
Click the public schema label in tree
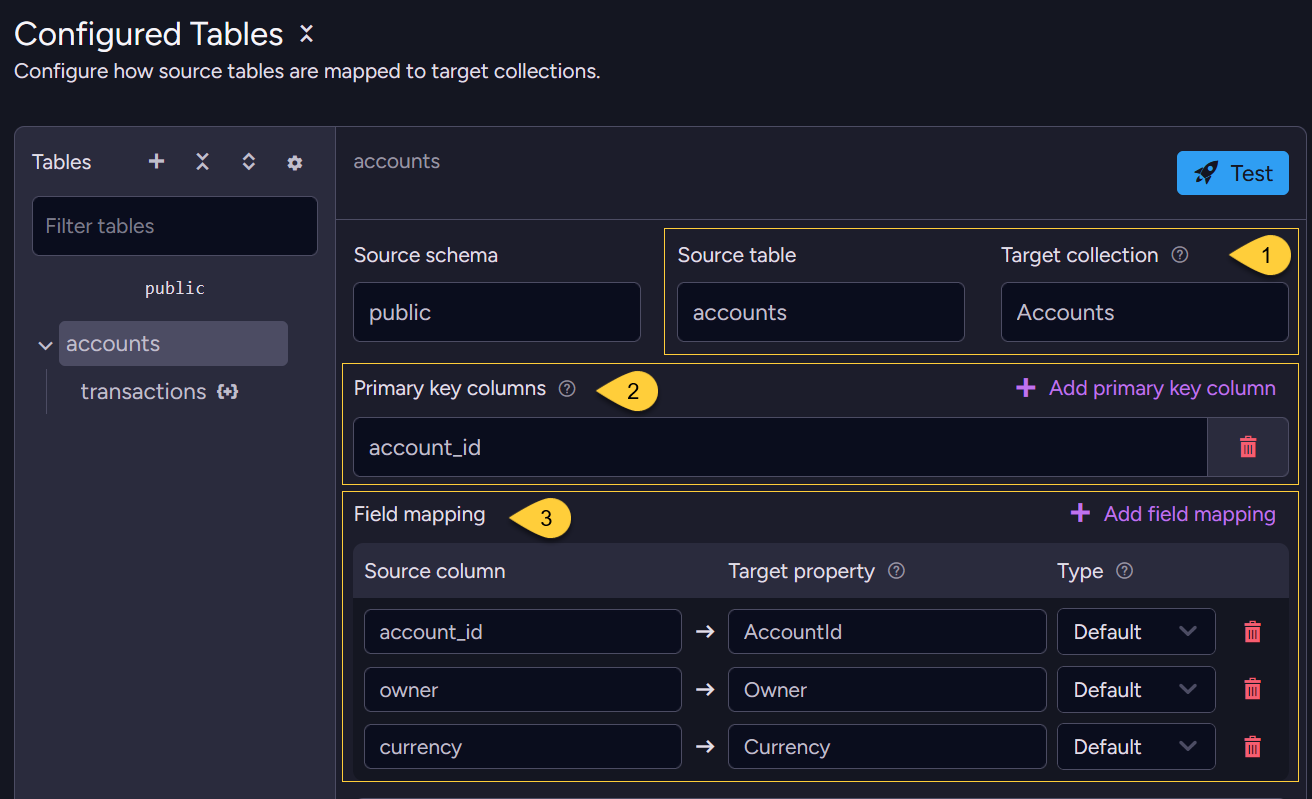(x=175, y=288)
